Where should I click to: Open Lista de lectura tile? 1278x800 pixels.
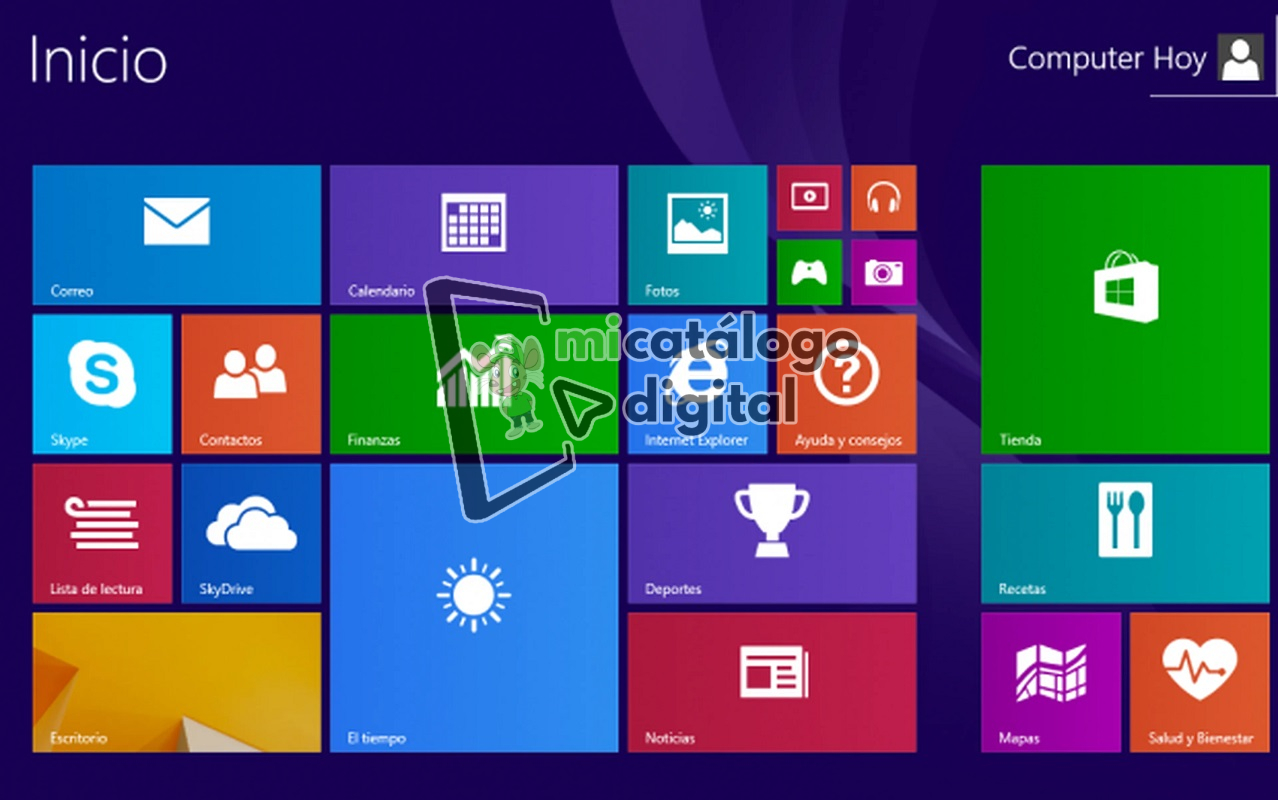[x=102, y=533]
